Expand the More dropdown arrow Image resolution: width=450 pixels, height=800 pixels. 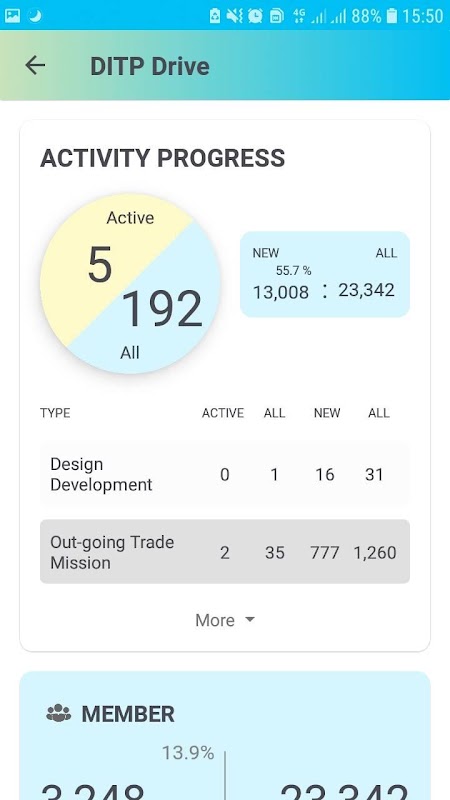coord(249,619)
